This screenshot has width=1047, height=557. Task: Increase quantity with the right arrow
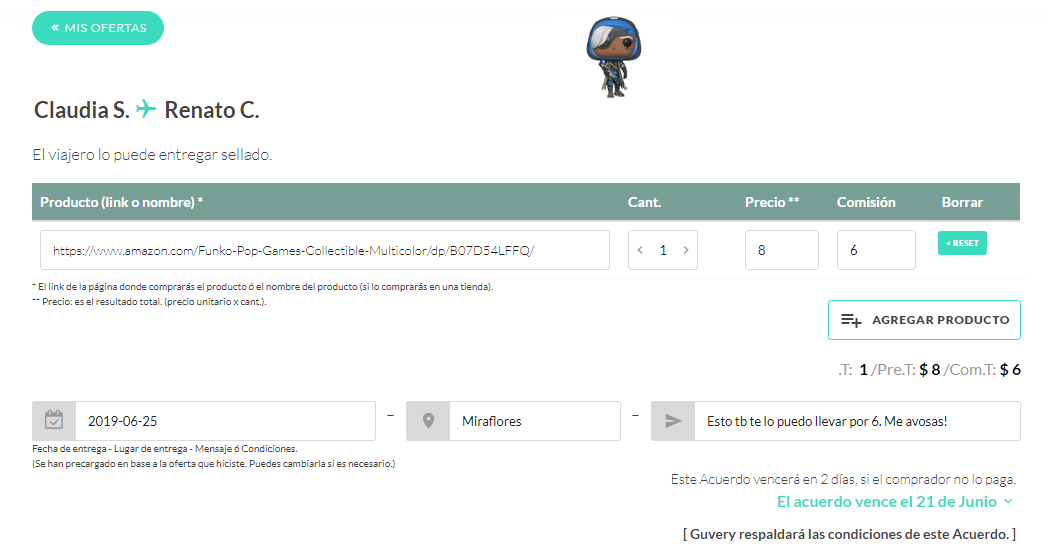pos(686,250)
